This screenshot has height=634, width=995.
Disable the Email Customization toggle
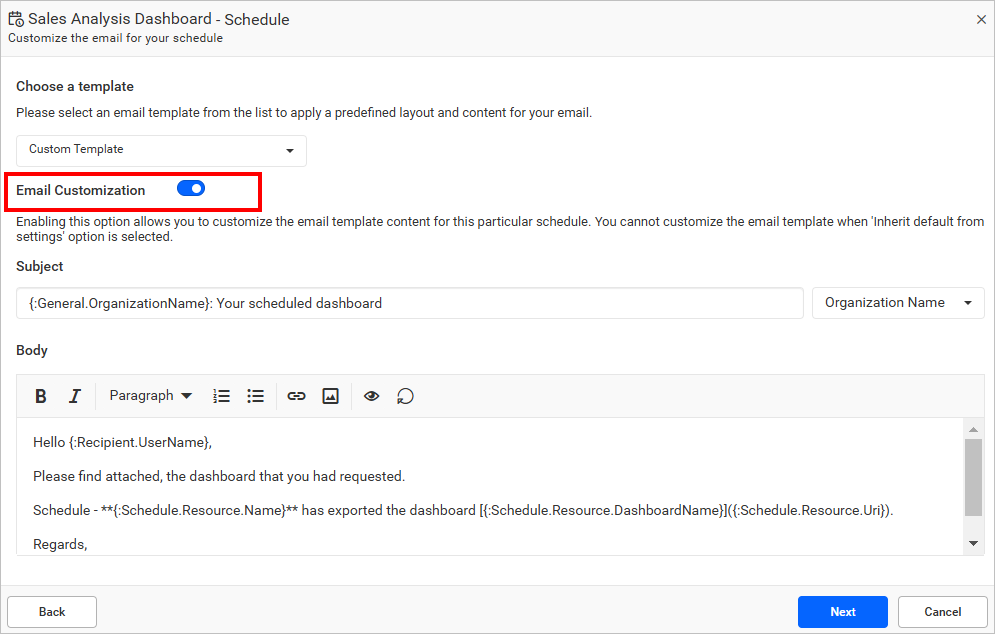pos(190,188)
